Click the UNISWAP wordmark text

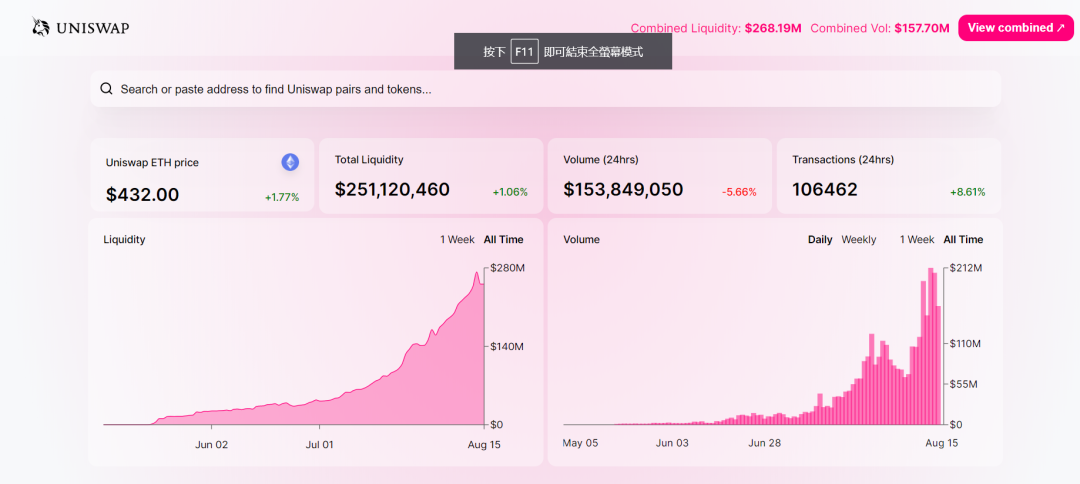pos(93,28)
